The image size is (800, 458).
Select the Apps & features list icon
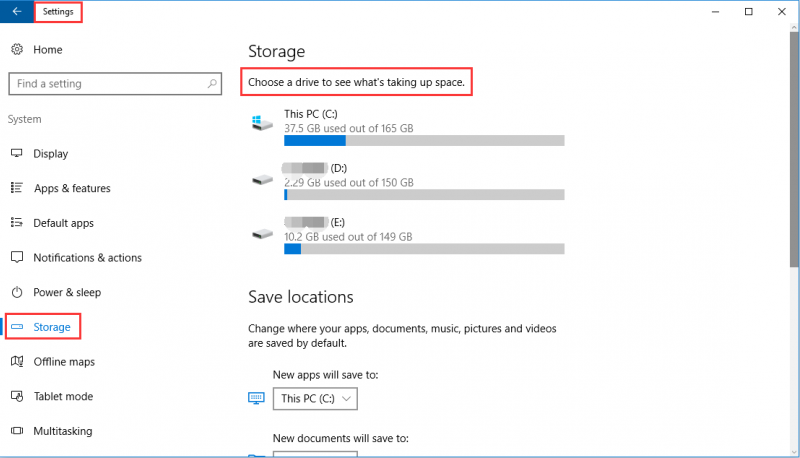17,188
